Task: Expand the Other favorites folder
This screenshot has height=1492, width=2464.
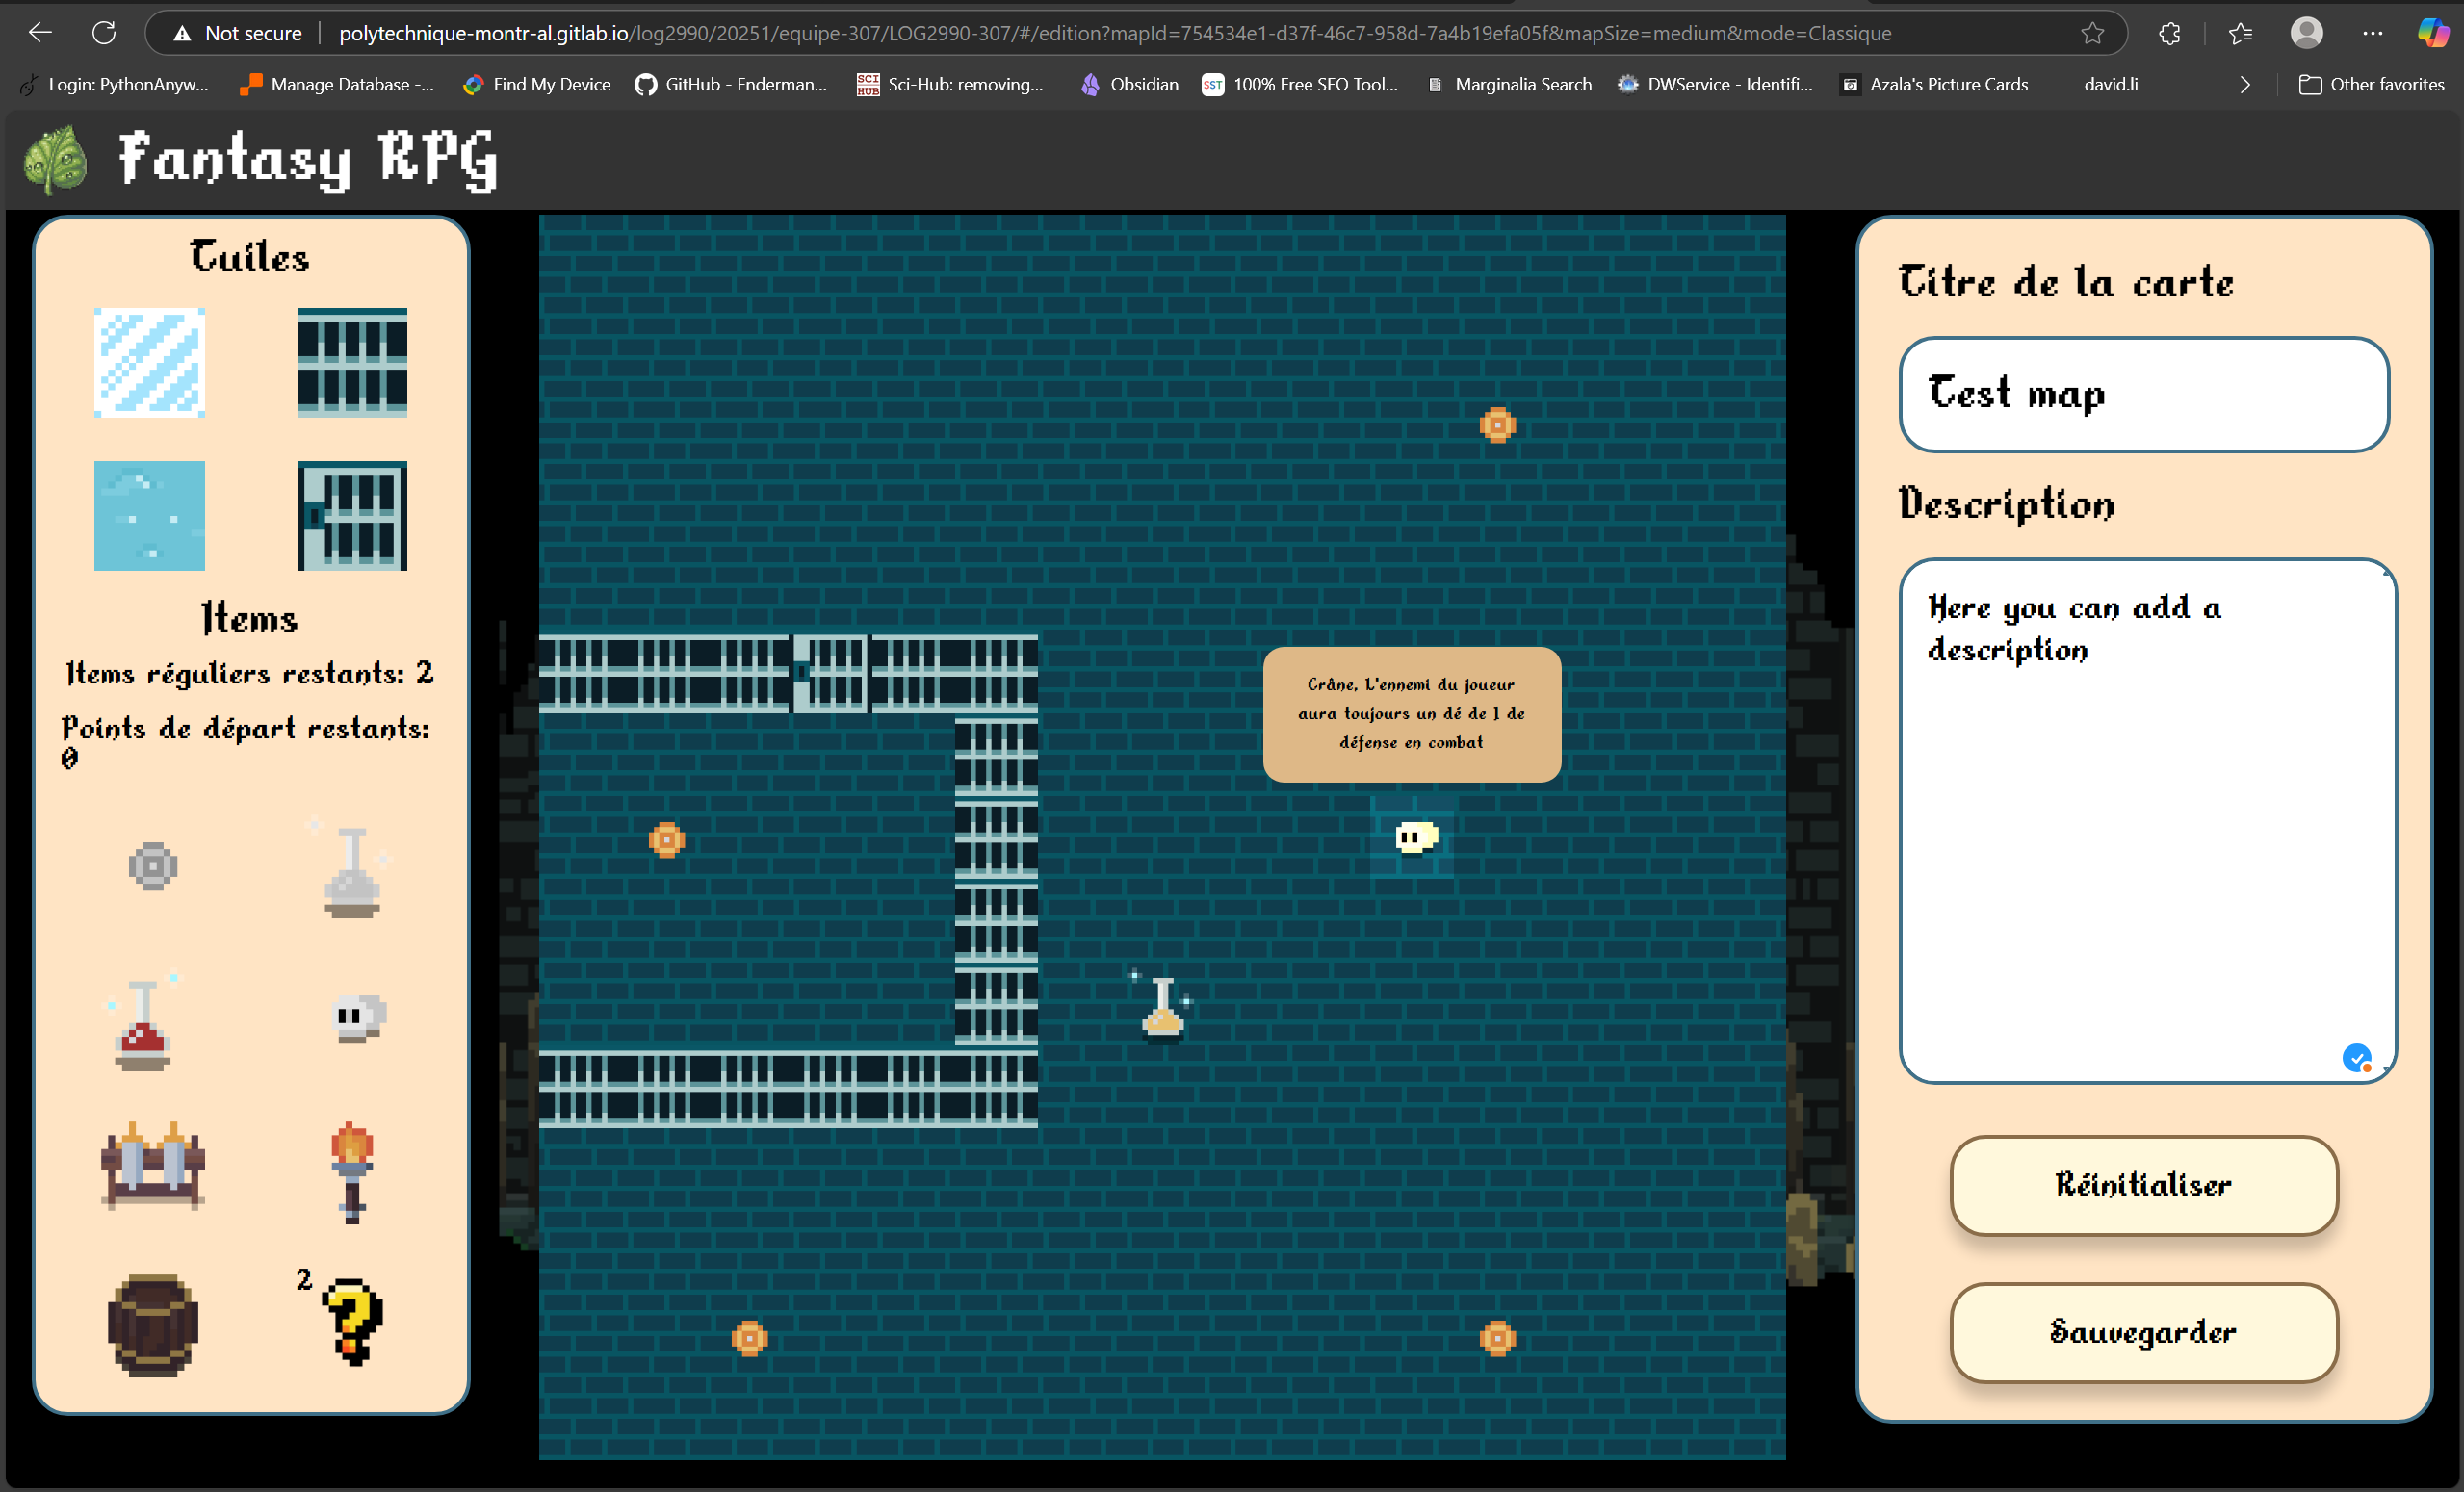Action: (2371, 84)
